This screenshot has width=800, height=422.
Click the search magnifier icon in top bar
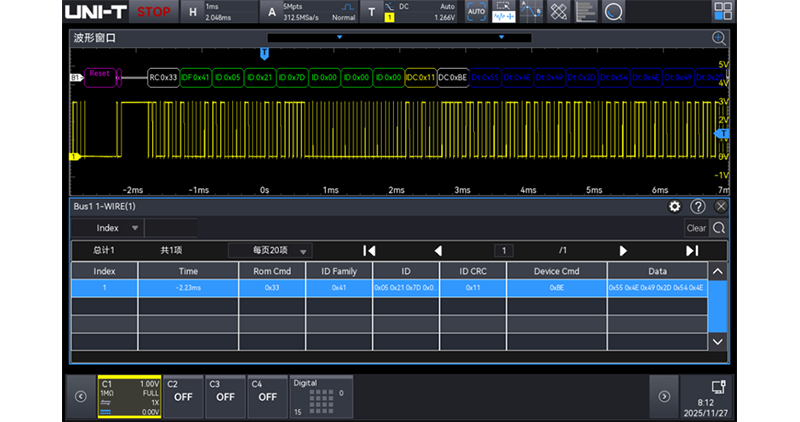[613, 12]
